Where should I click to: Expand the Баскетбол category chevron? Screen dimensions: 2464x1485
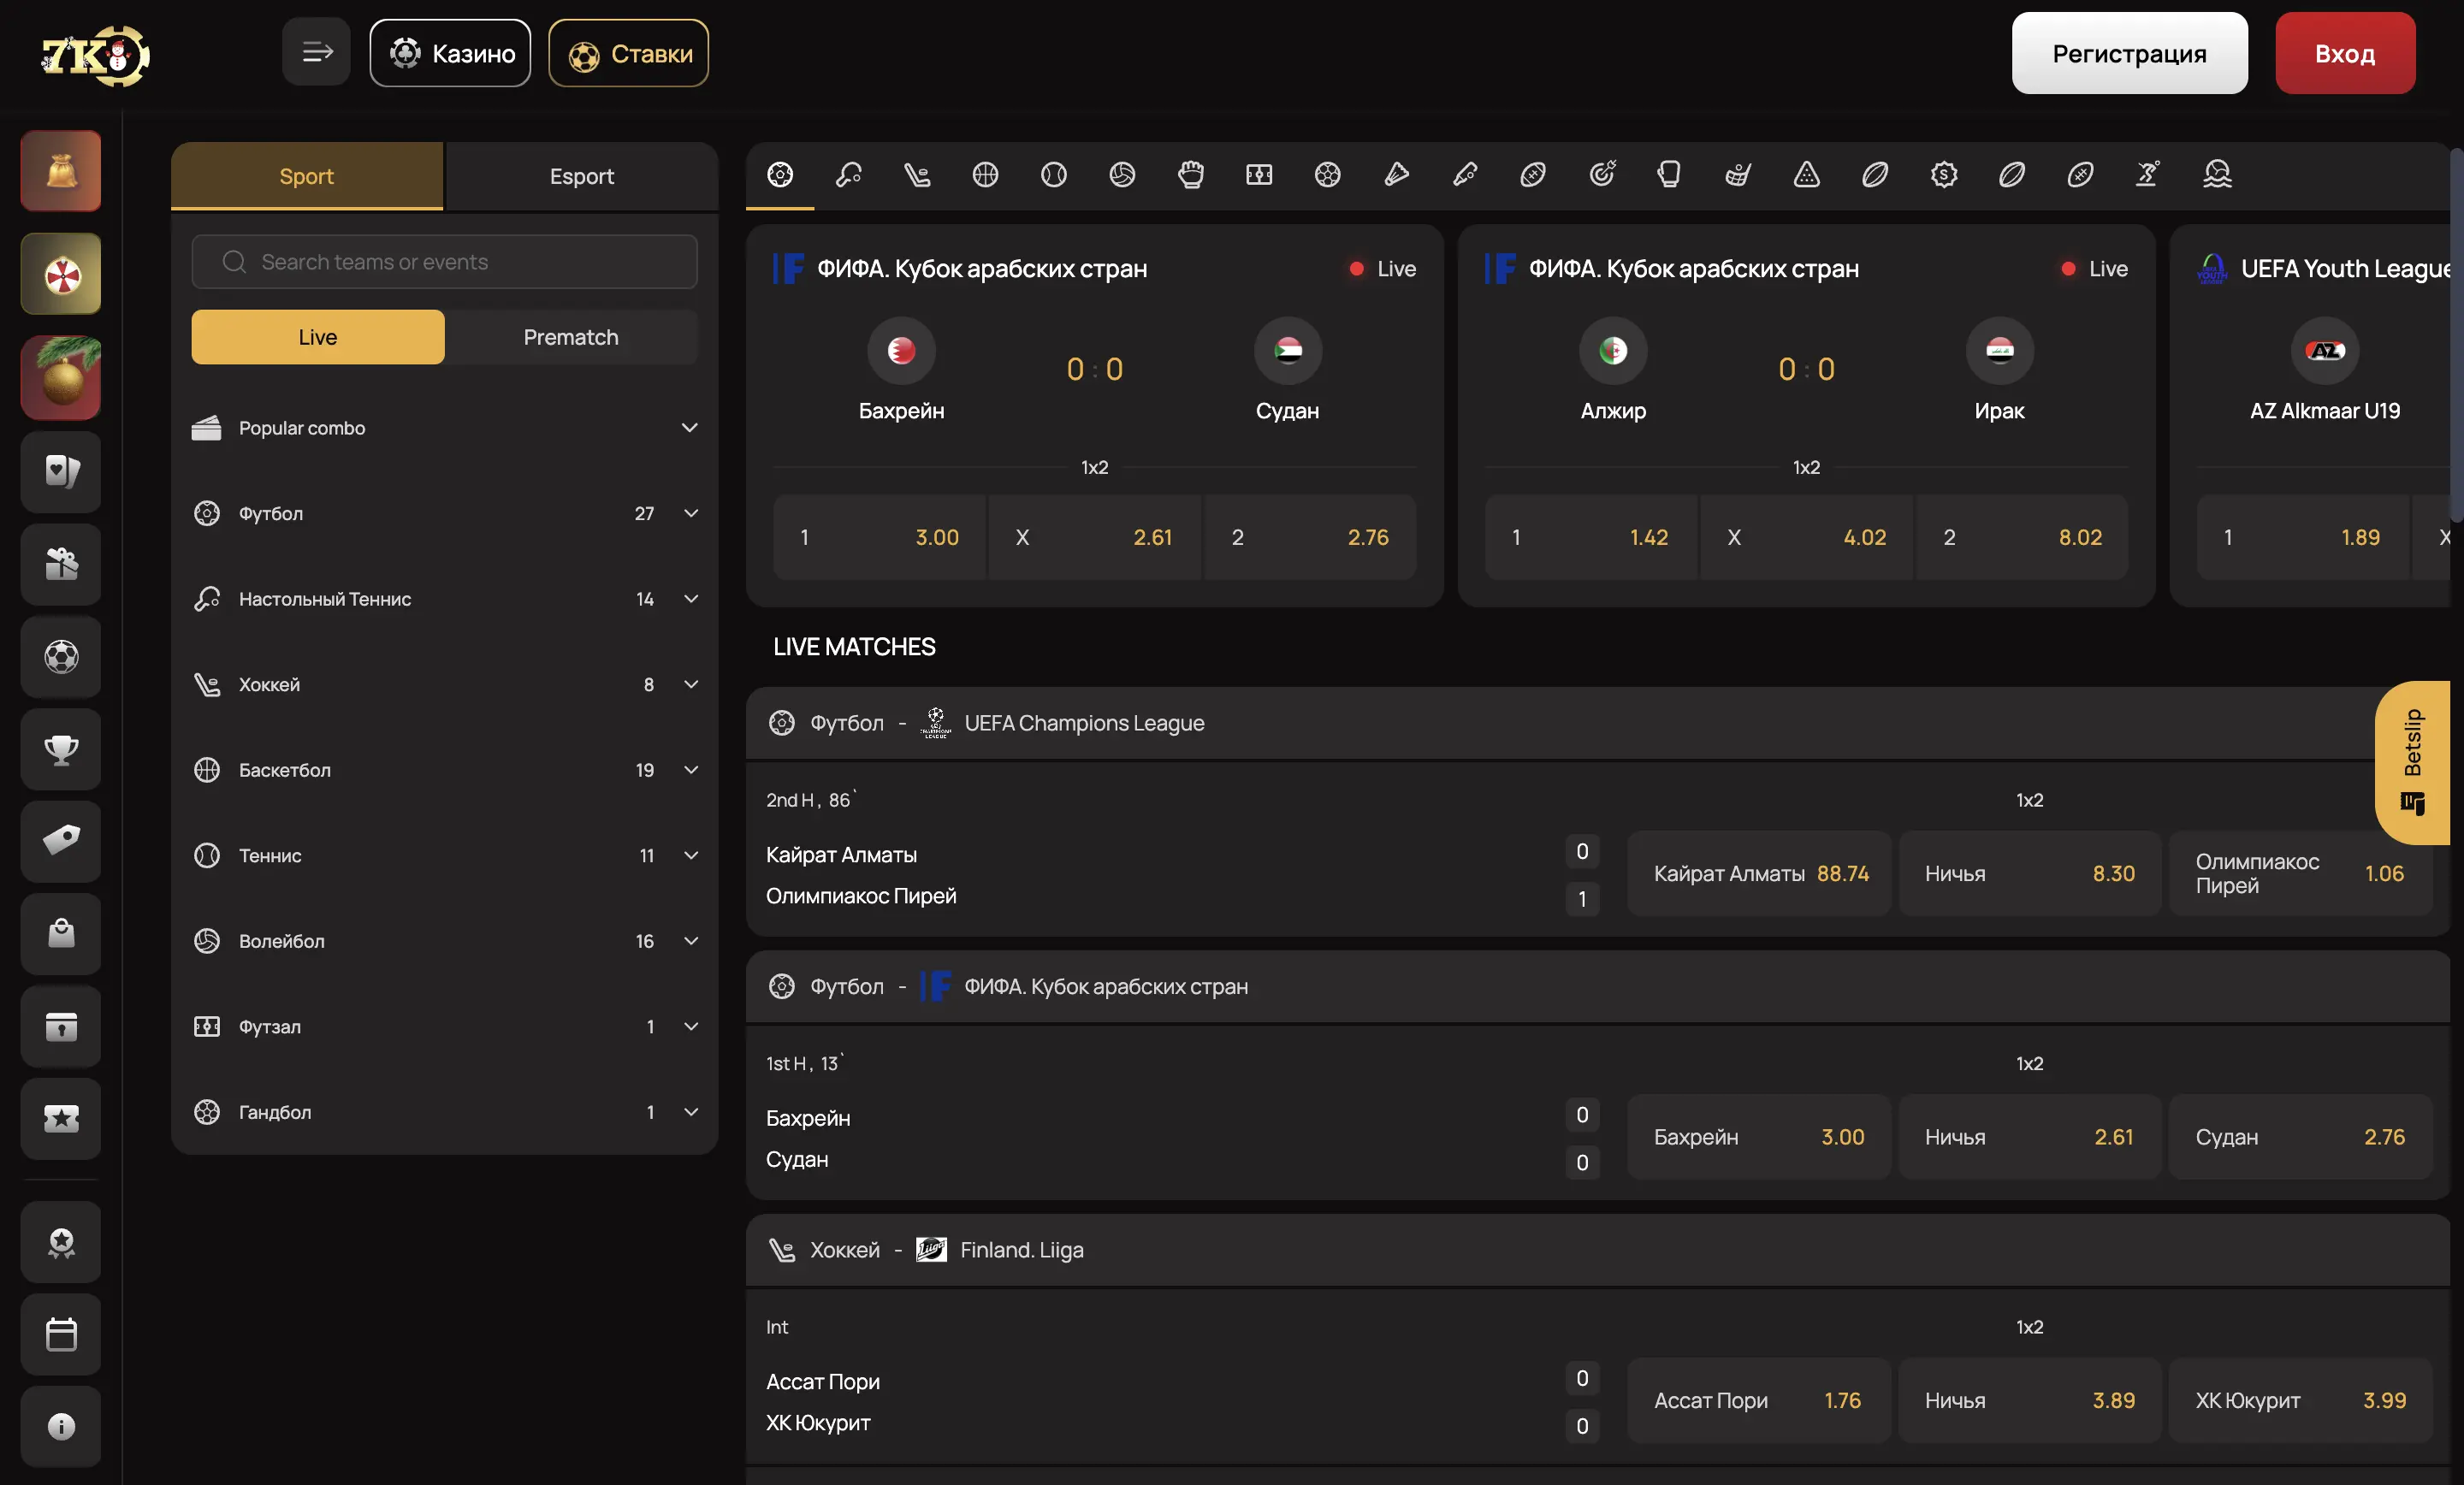pyautogui.click(x=690, y=770)
